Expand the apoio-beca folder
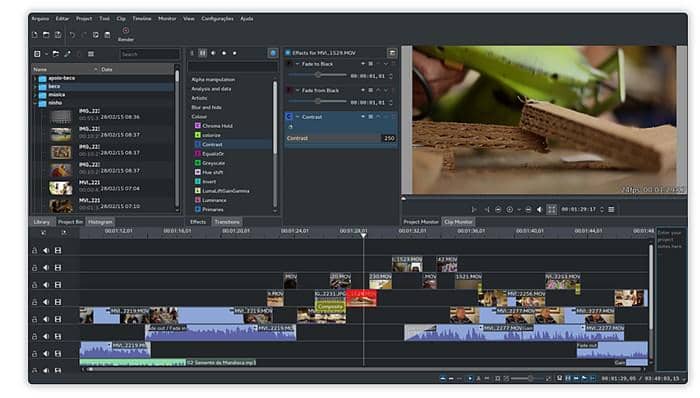Viewport: 700px width, 398px height. pyautogui.click(x=35, y=78)
